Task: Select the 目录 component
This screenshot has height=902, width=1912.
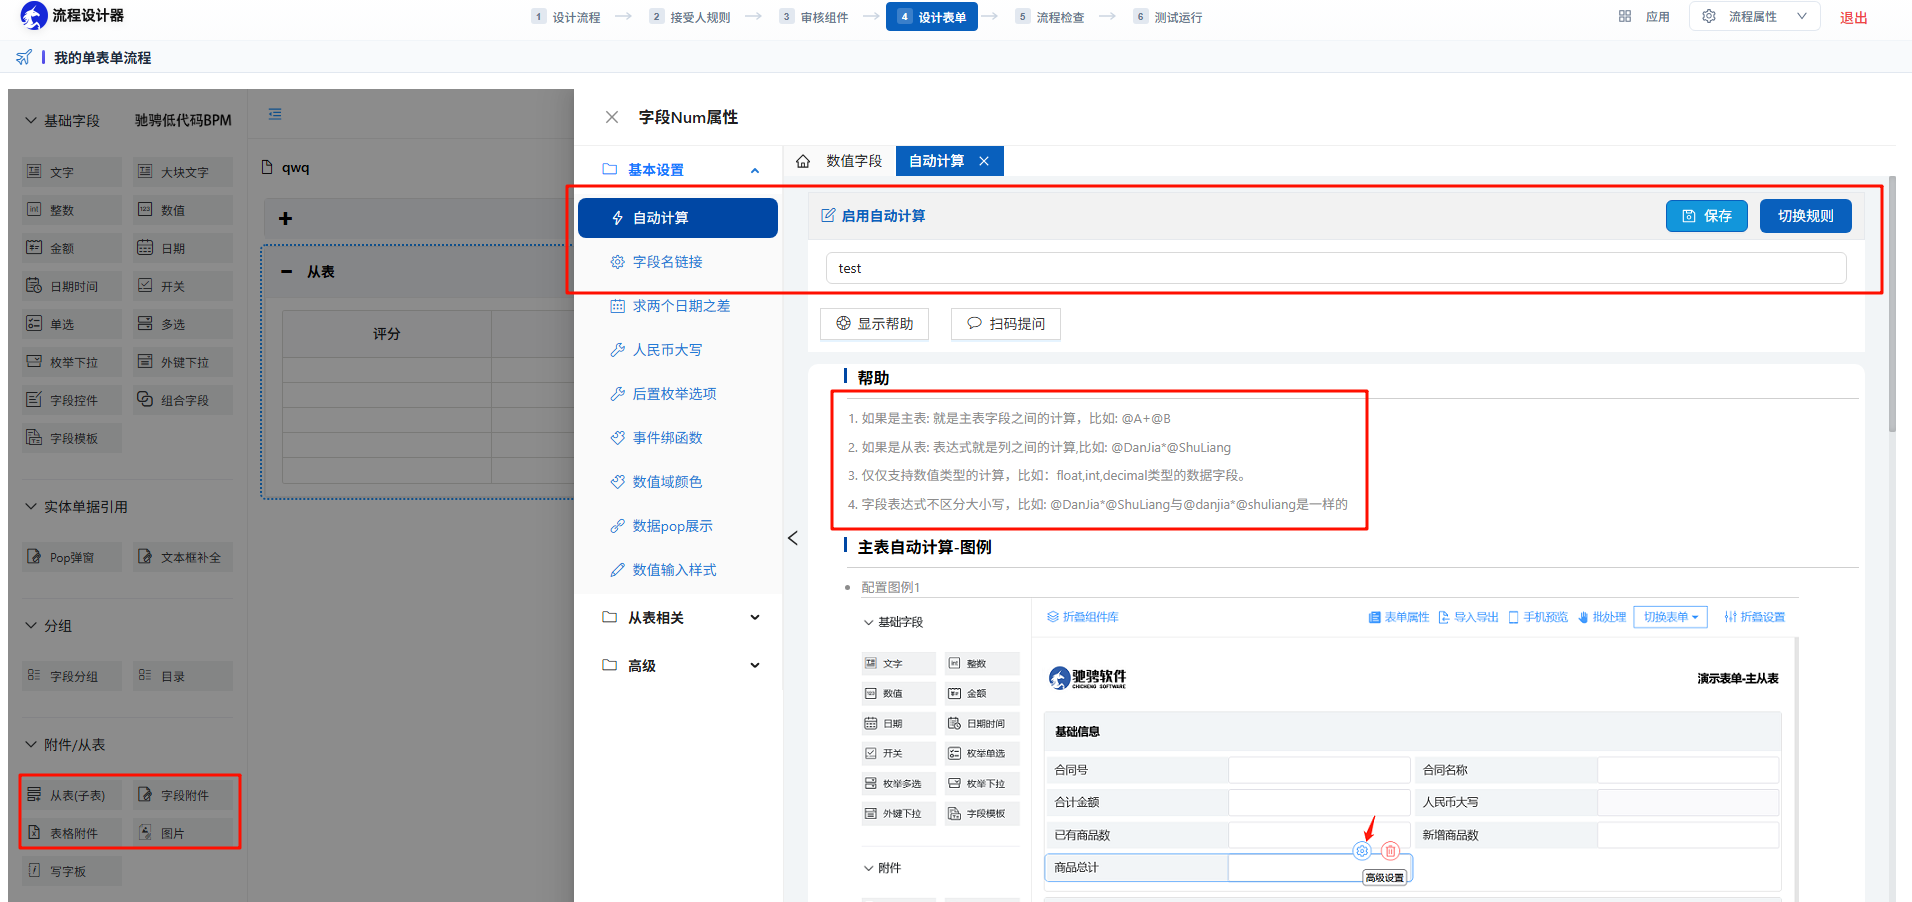Action: coord(183,676)
